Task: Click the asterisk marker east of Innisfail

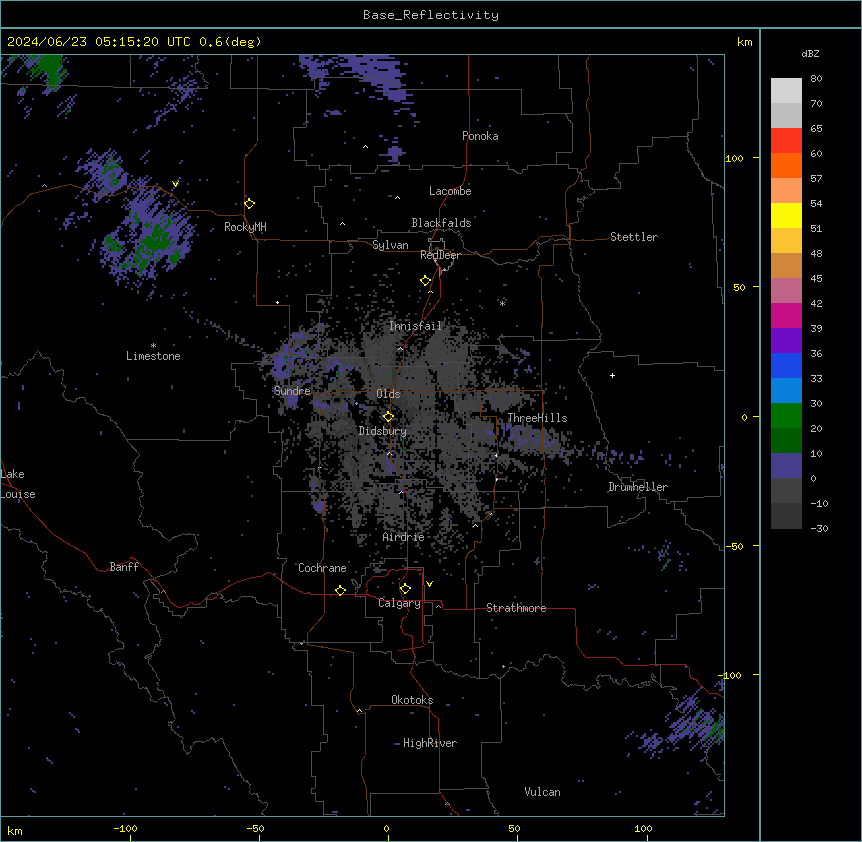Action: [x=502, y=303]
